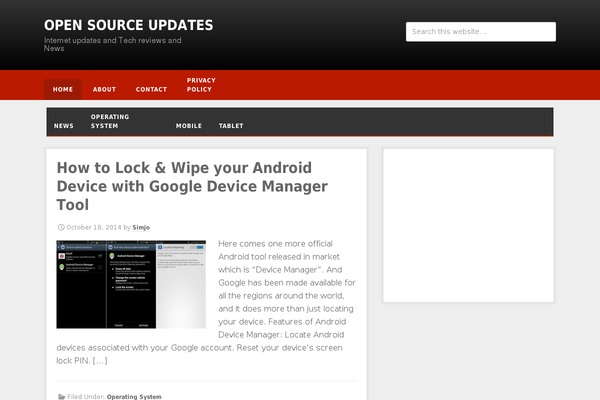Open the Operating System category menu
The width and height of the screenshot is (600, 400).
click(110, 121)
